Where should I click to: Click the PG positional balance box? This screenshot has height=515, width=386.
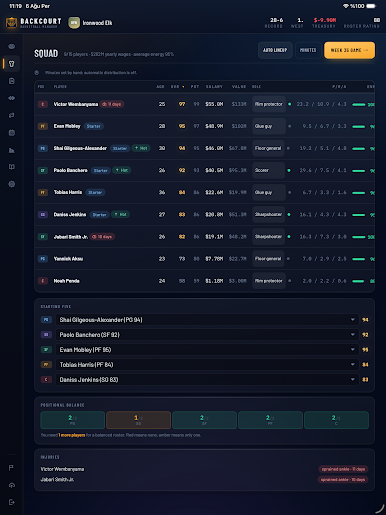tap(72, 420)
